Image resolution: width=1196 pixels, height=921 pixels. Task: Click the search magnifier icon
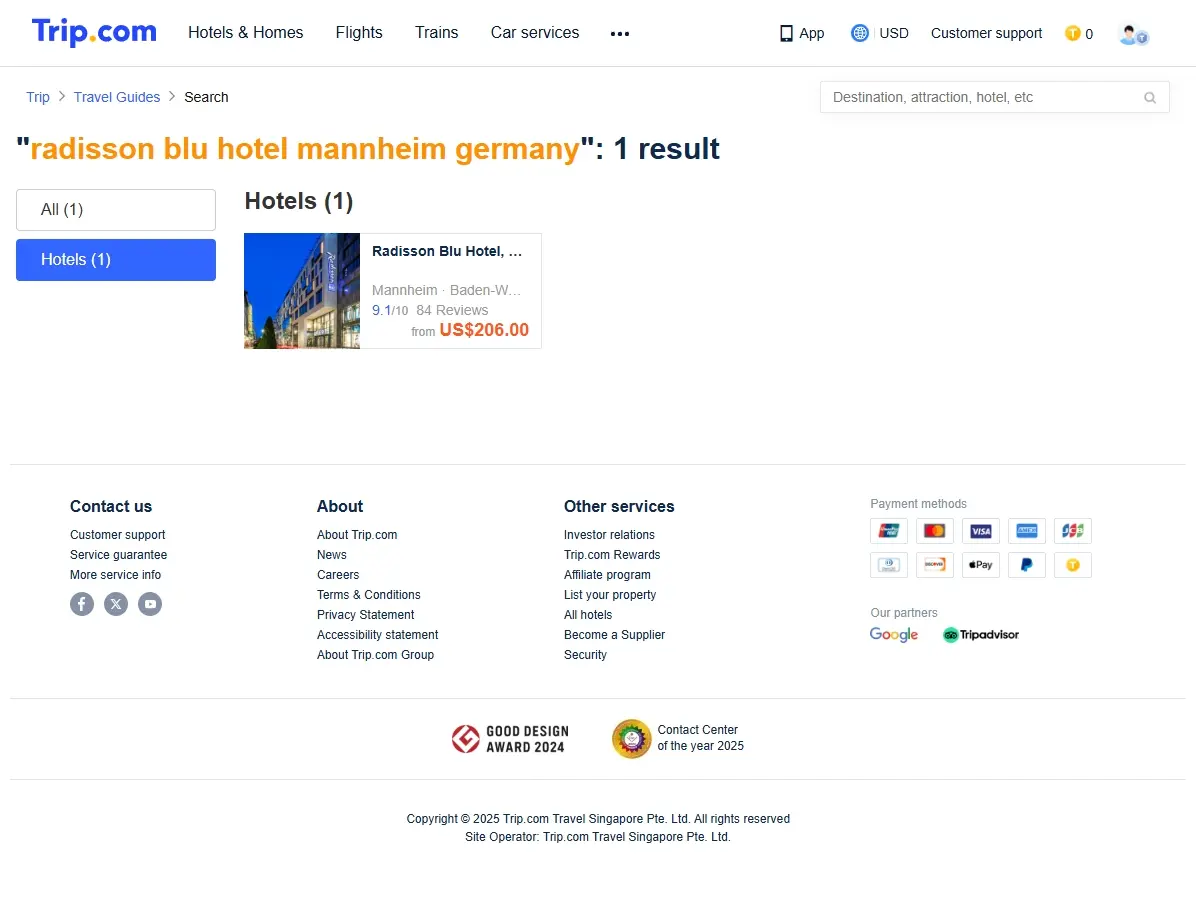click(1149, 98)
